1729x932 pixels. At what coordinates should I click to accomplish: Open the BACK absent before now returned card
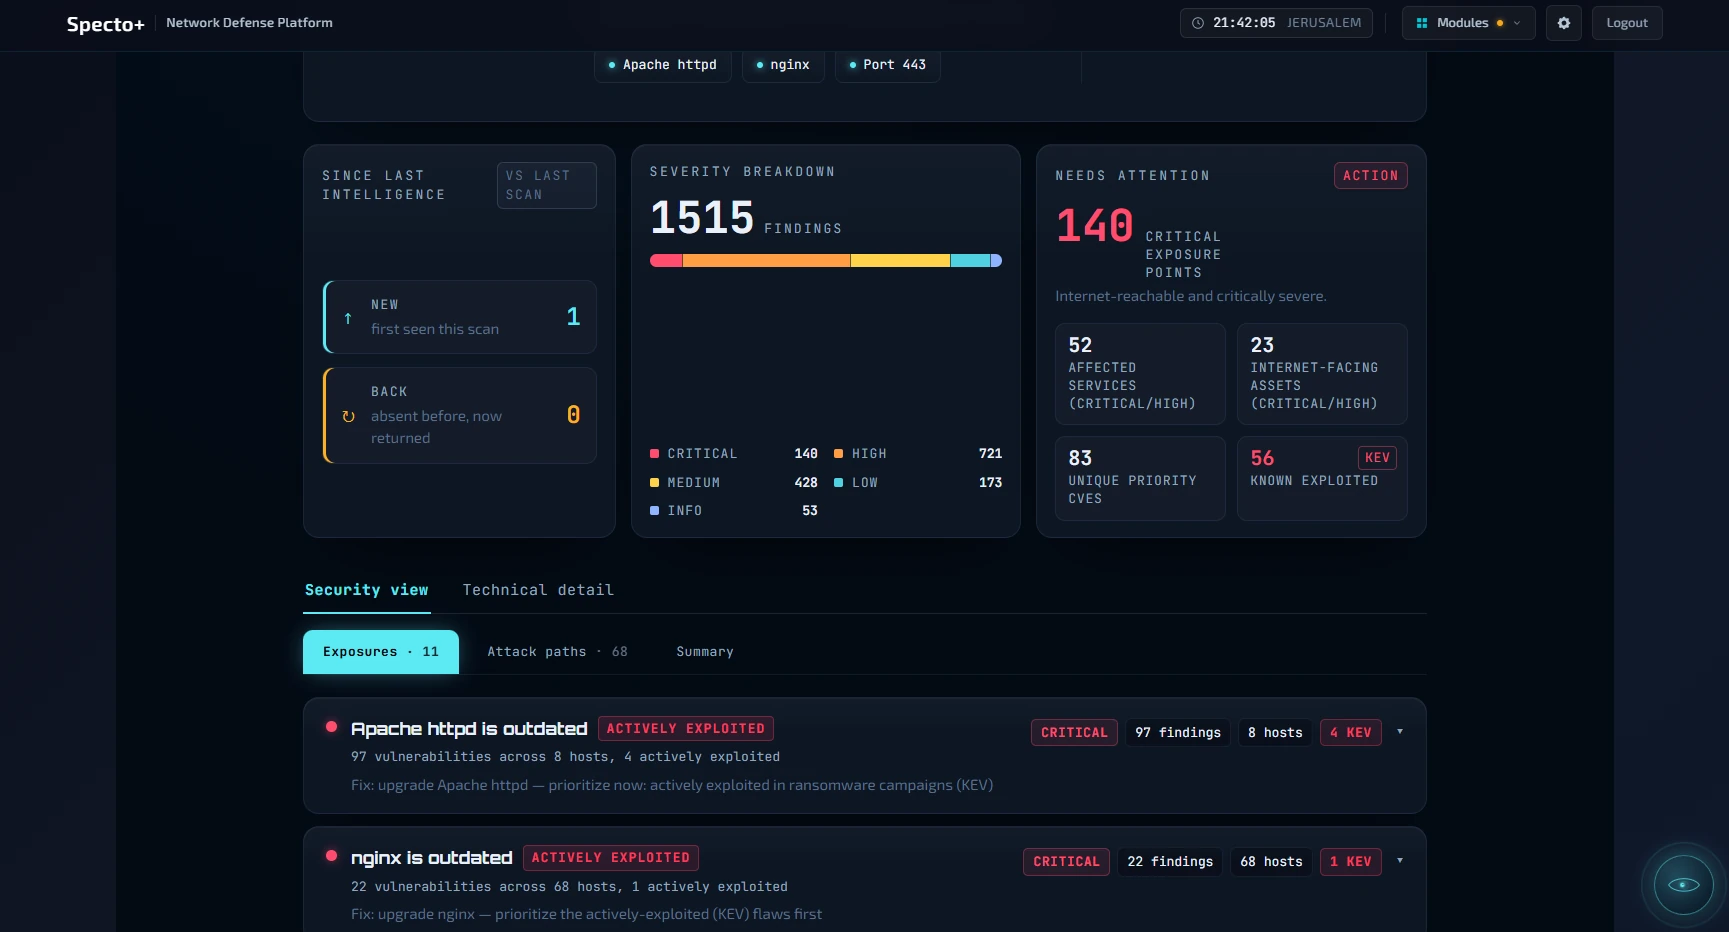click(x=460, y=415)
